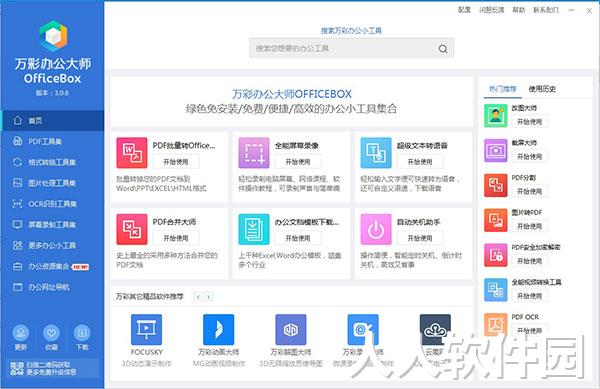Click 开始使用 under PDF合并大师
Viewport: 600px width, 389px height.
(176, 238)
